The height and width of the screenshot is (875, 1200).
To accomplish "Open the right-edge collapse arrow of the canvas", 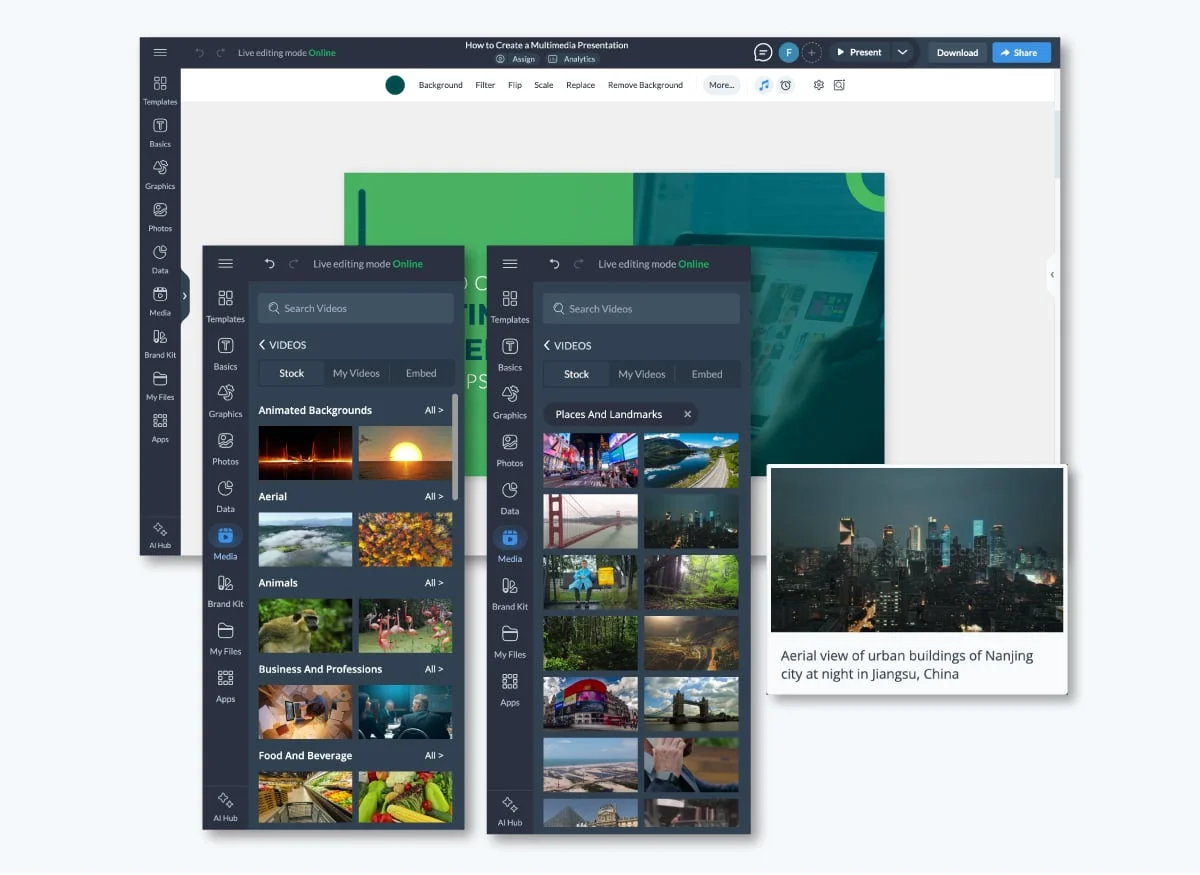I will pos(1052,275).
